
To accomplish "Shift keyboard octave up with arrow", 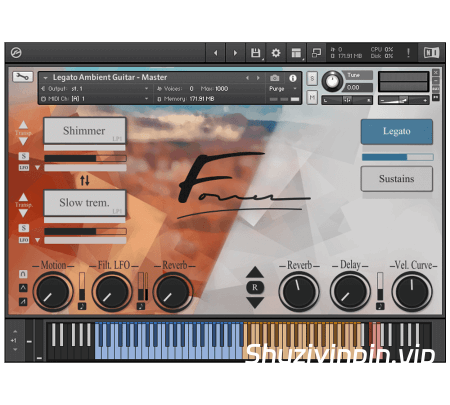I will click(15, 332).
